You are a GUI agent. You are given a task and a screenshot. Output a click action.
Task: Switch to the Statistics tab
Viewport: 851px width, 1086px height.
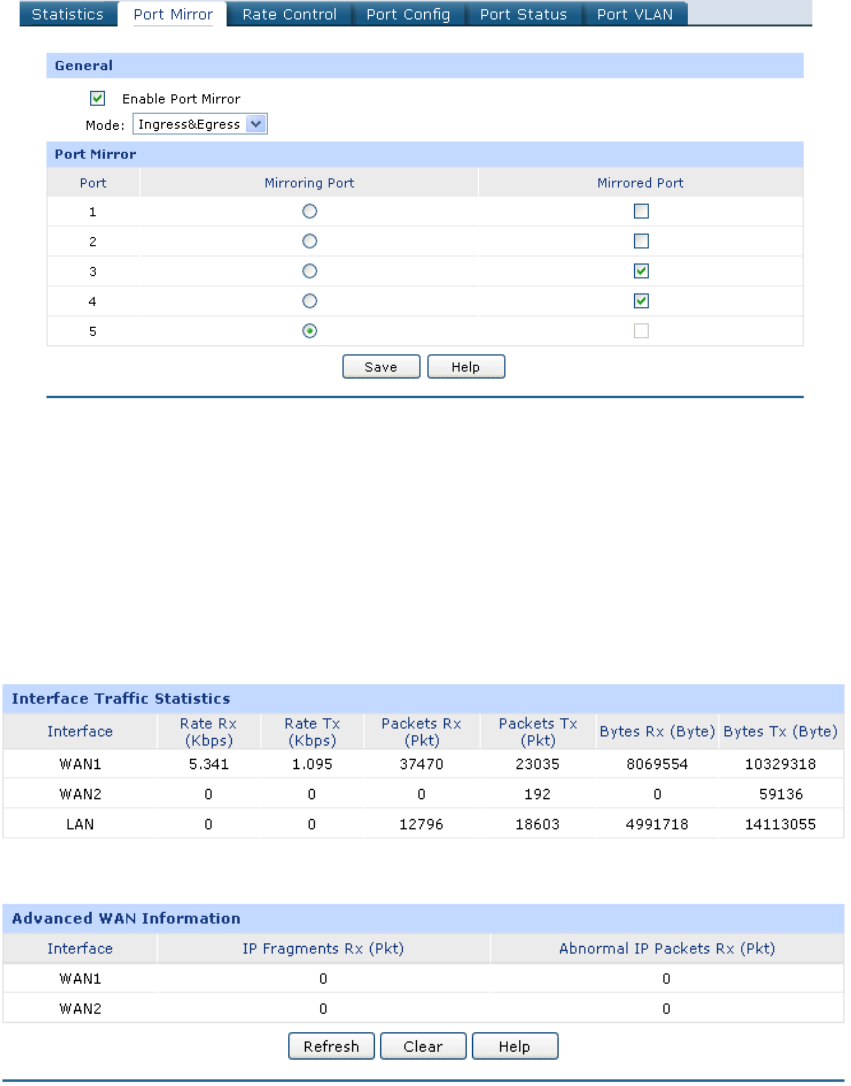point(68,14)
